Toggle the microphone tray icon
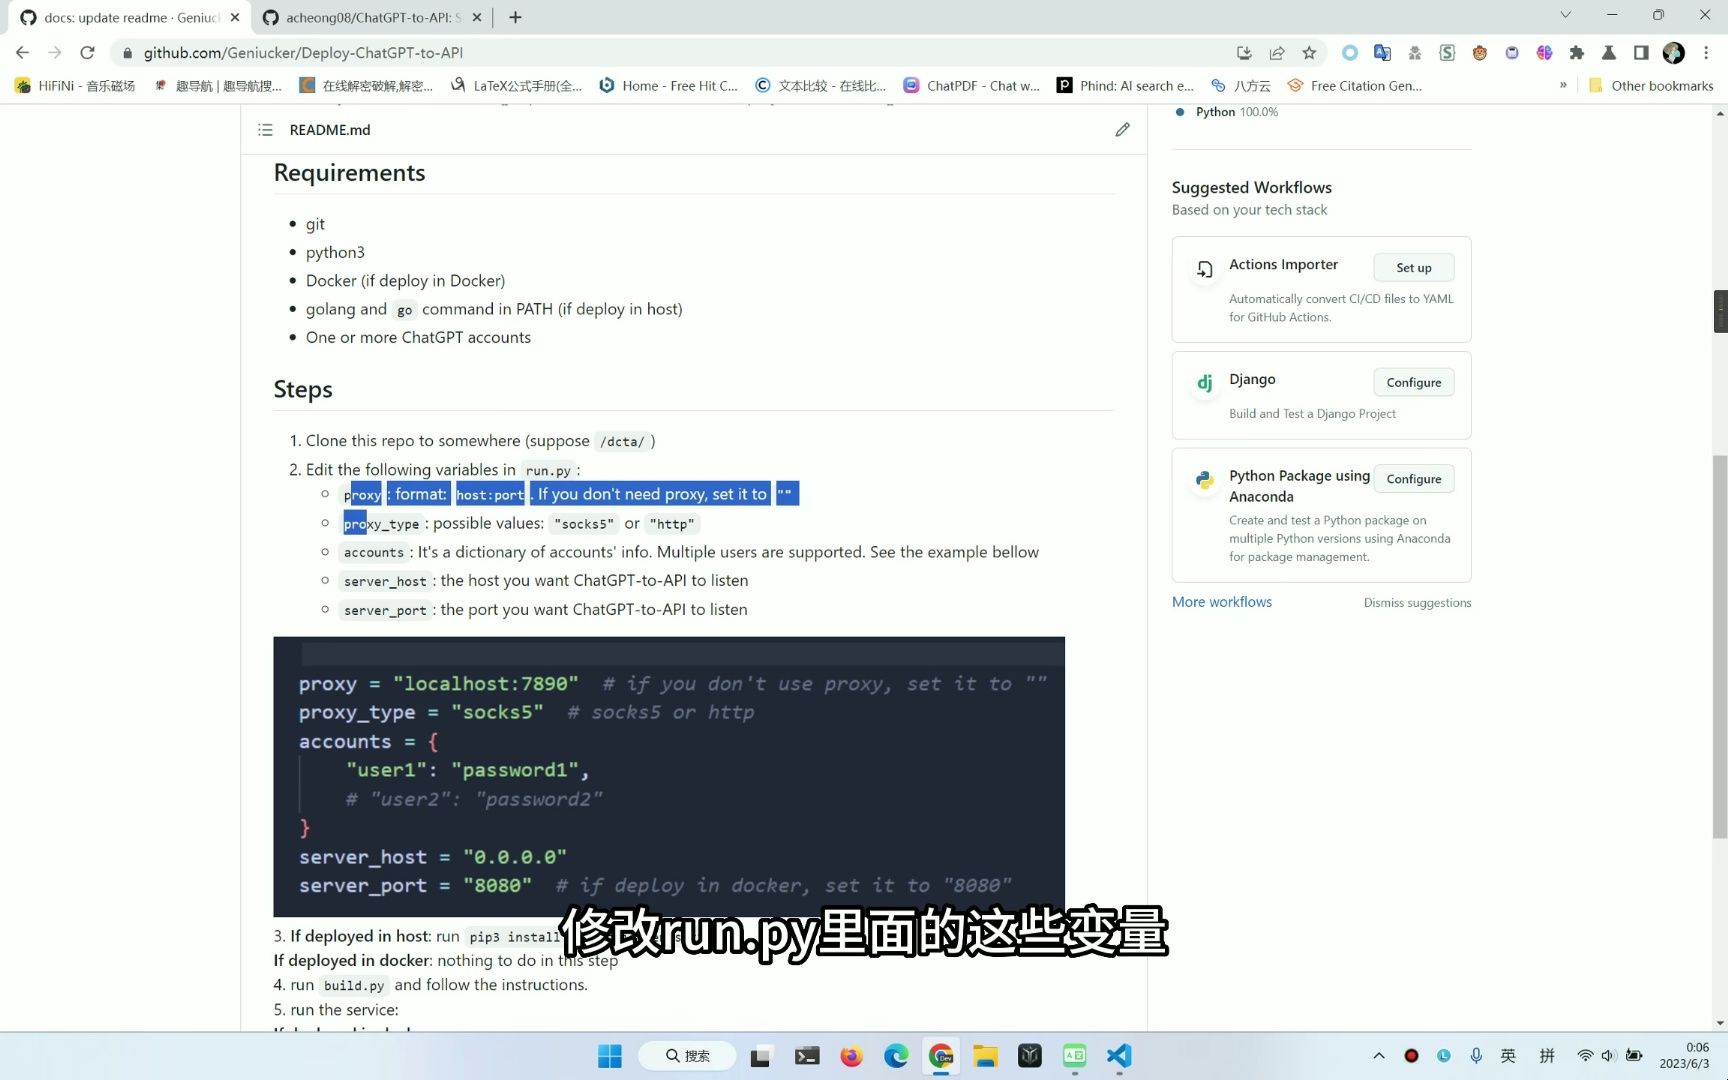The image size is (1728, 1080). pyautogui.click(x=1476, y=1056)
